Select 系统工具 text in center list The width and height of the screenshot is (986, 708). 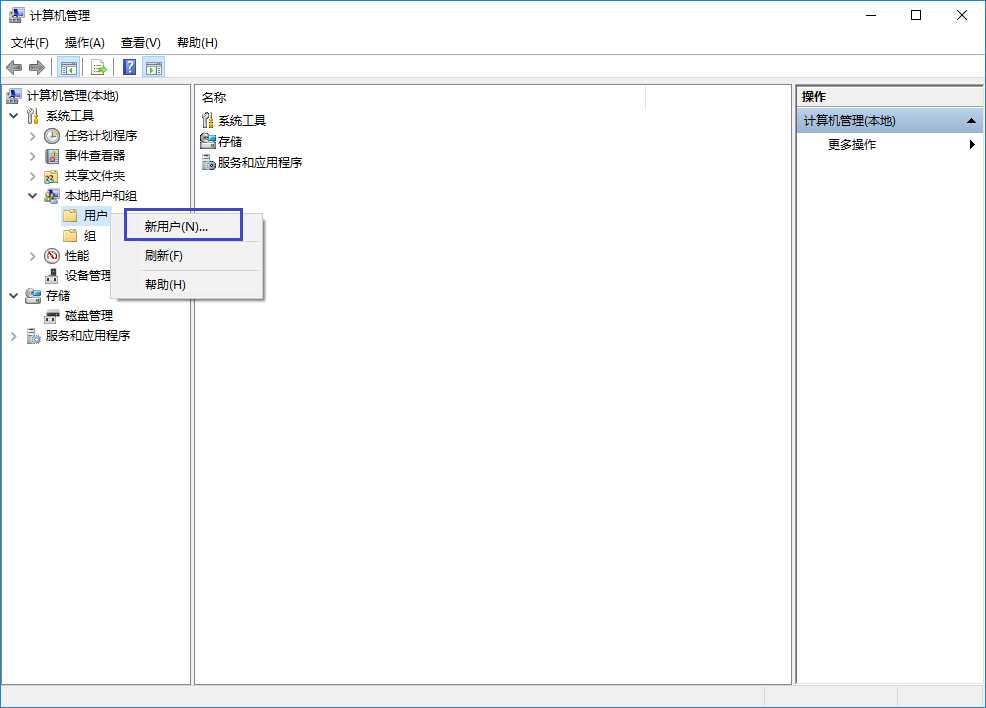[x=241, y=120]
